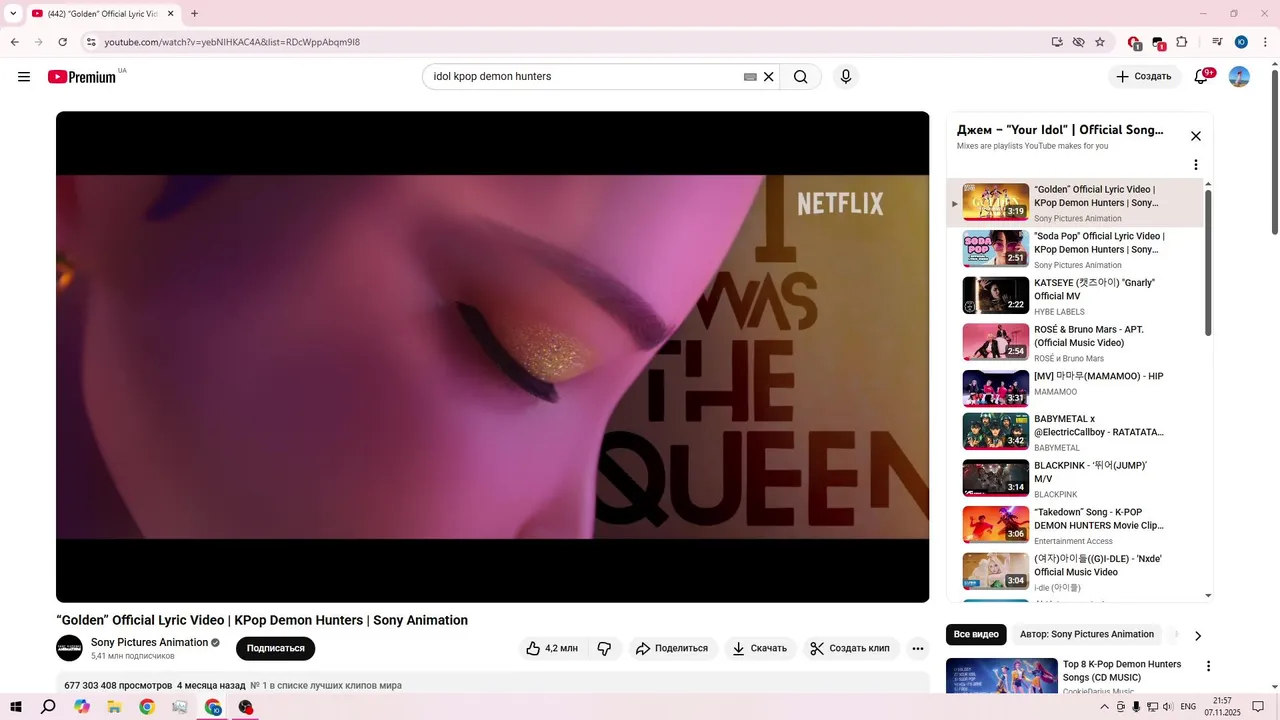1280x720 pixels.
Task: Open Chrome media controls icon
Action: [x=1217, y=42]
